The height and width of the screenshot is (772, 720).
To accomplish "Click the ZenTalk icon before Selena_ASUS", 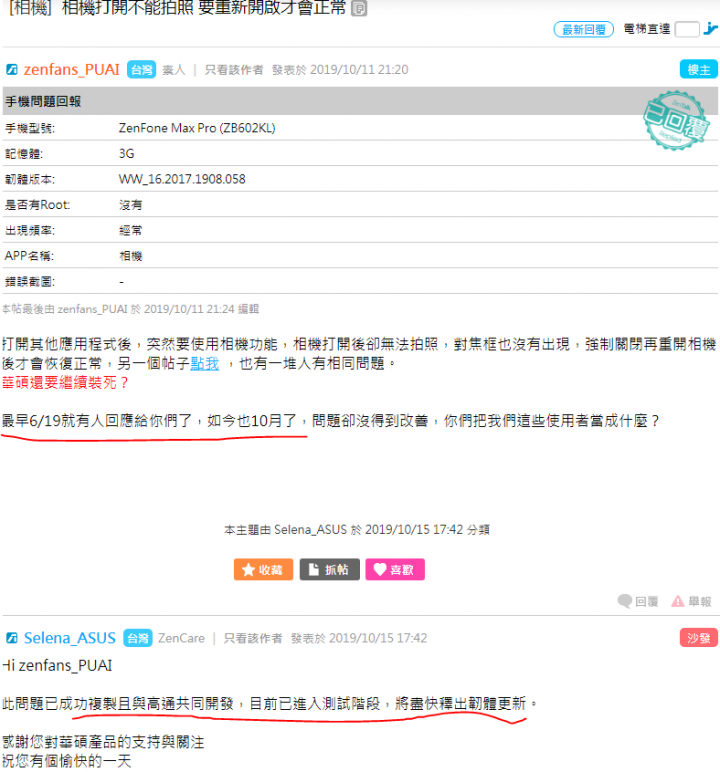I will (12, 638).
